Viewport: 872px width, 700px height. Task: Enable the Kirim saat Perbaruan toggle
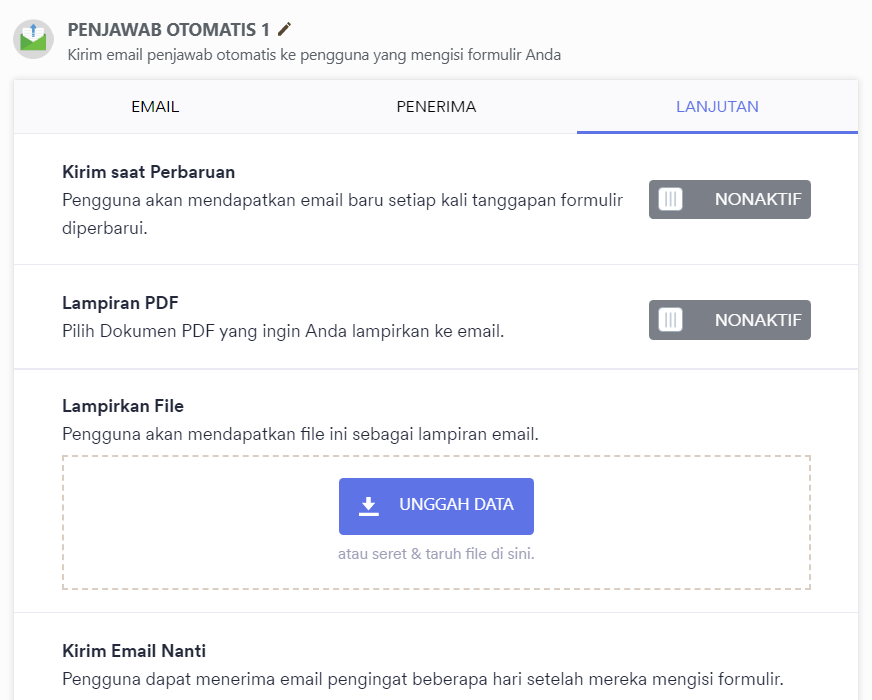pos(730,199)
